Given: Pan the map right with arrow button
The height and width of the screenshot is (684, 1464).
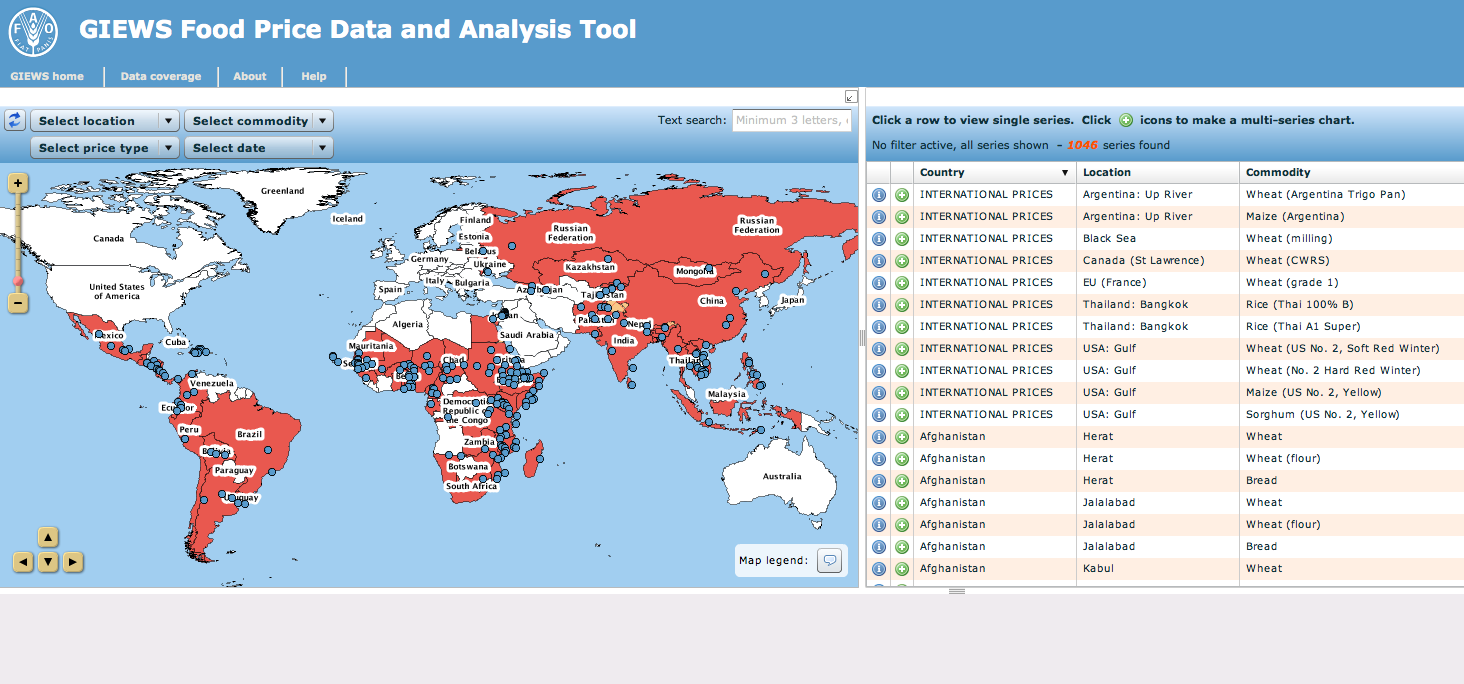Looking at the screenshot, I should tap(73, 562).
